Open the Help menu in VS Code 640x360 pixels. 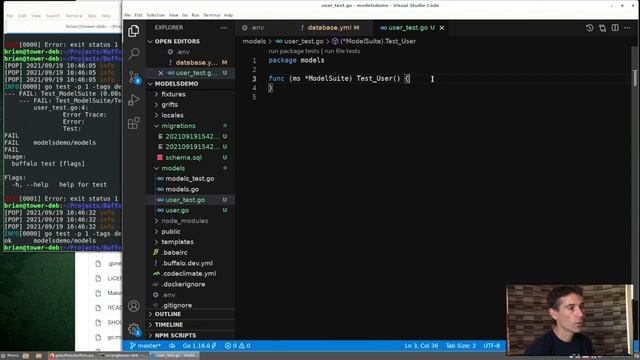(x=228, y=15)
